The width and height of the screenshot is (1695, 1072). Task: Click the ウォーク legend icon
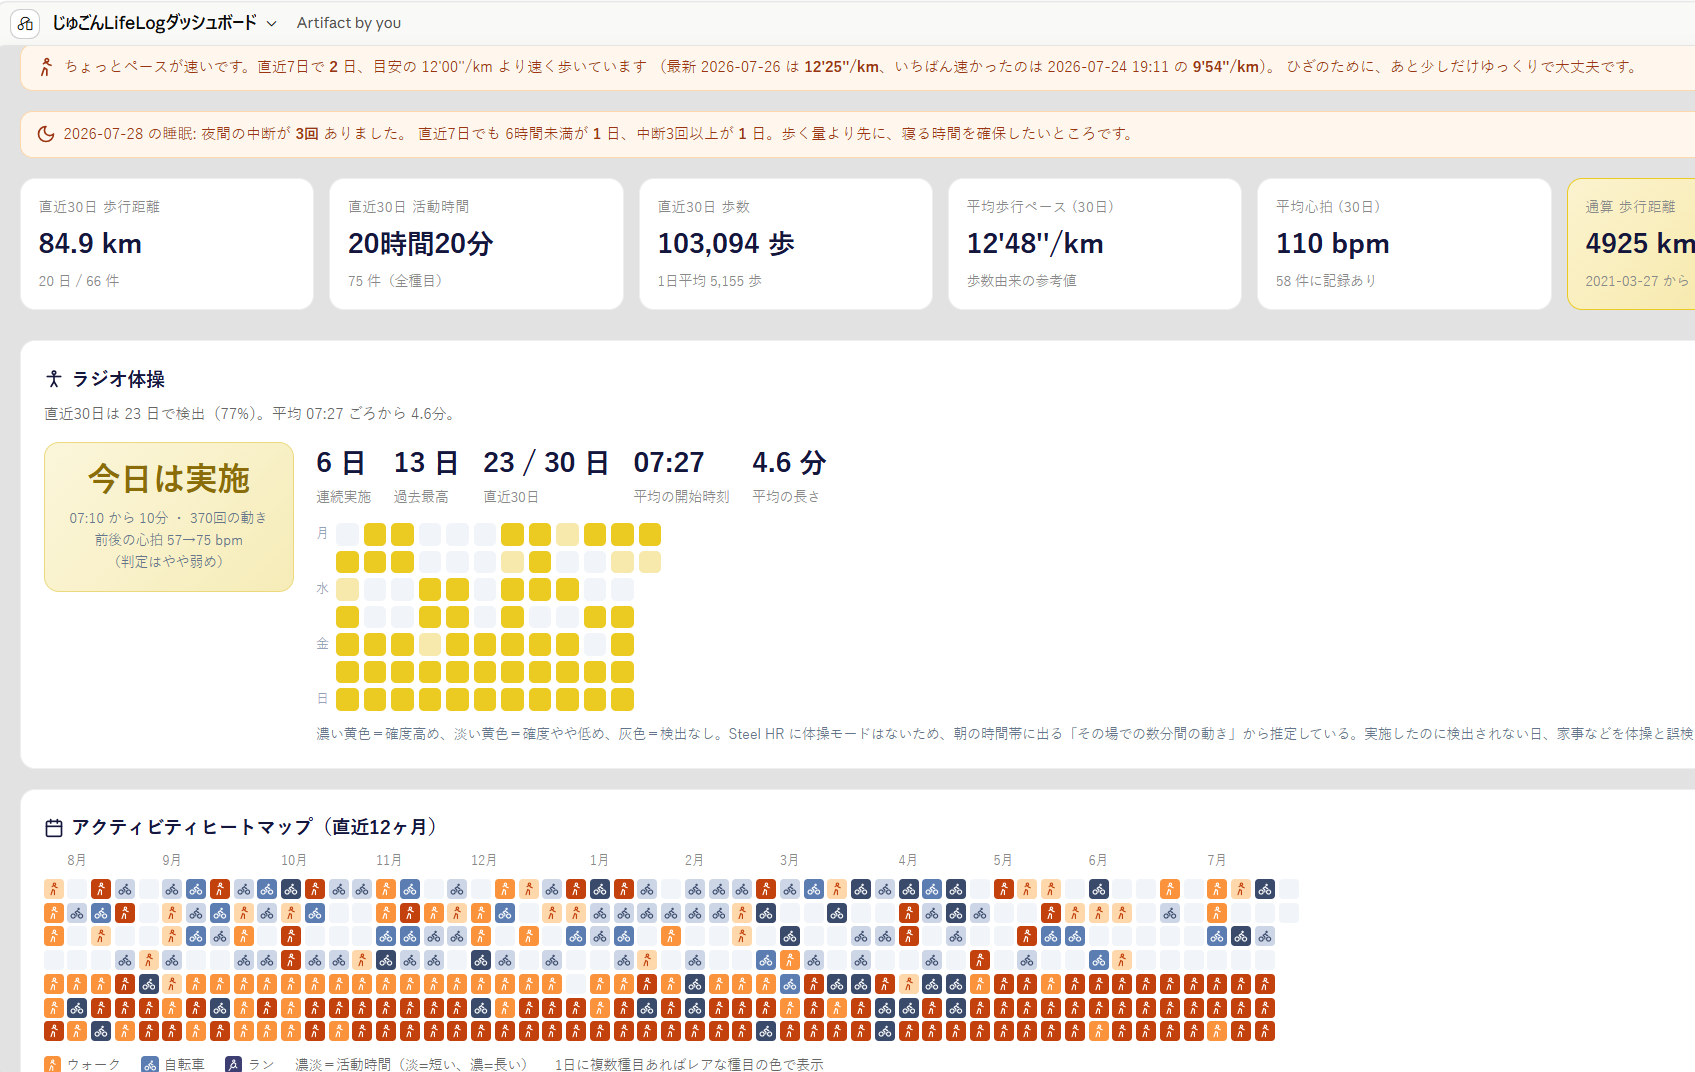53,1064
